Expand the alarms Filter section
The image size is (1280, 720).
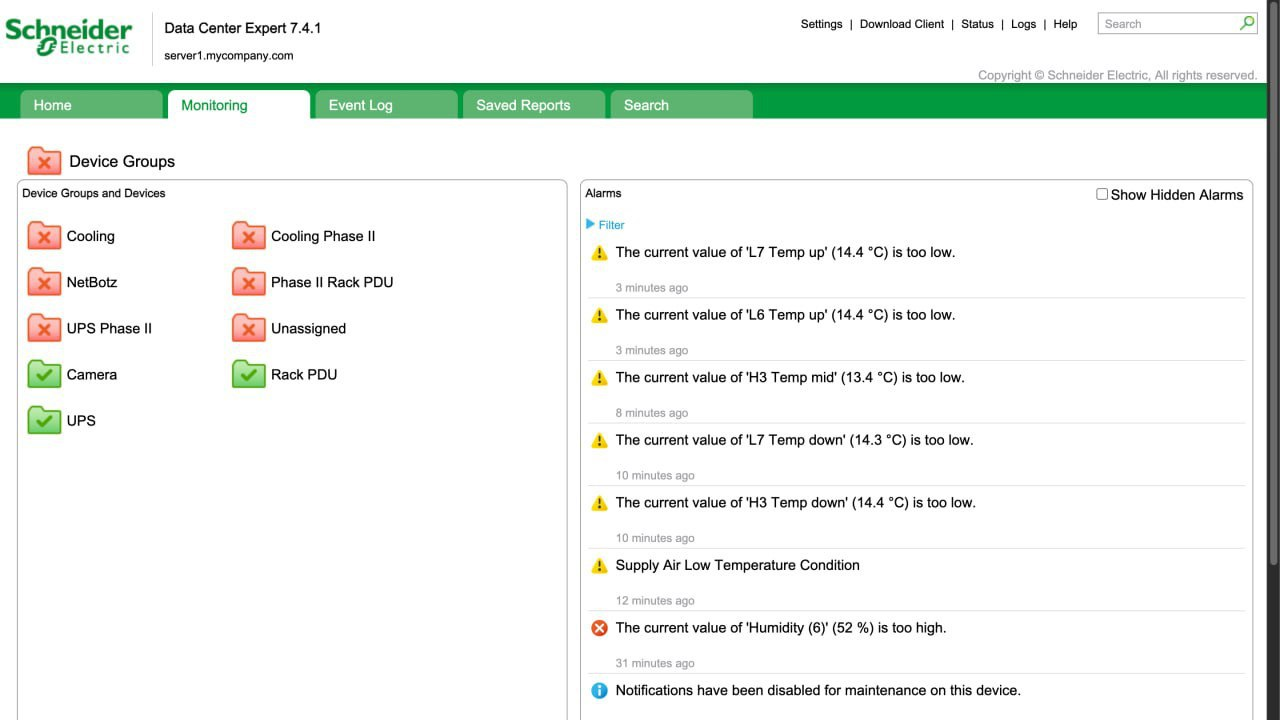pos(605,225)
